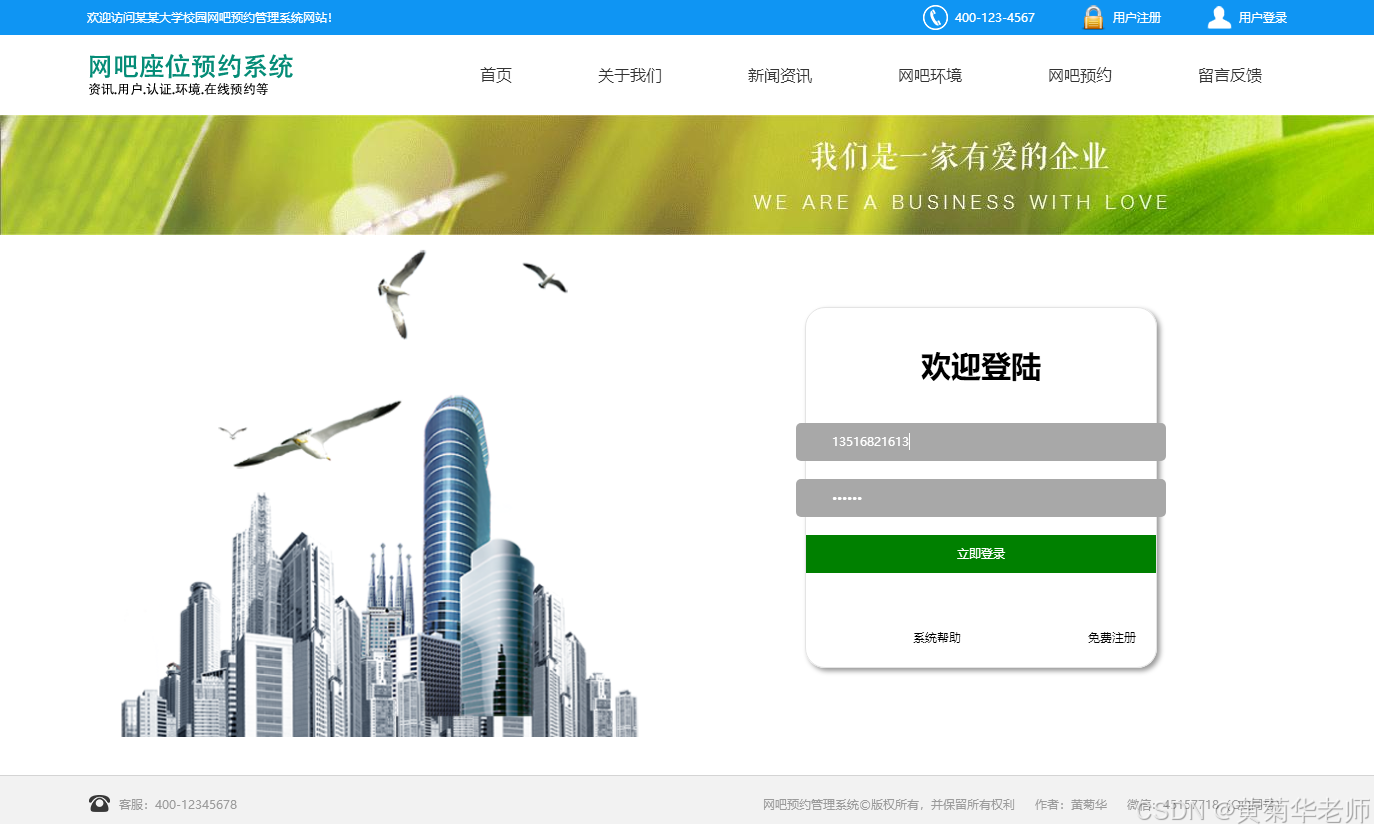Click the 网吧座位预约系统 site logo
Screen dimensions: 1374x834
(x=190, y=67)
